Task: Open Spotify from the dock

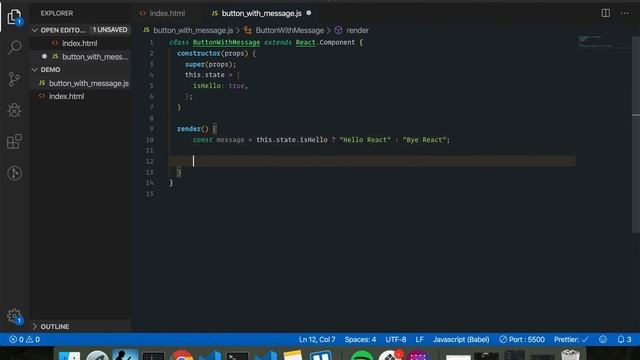Action: tap(362, 355)
